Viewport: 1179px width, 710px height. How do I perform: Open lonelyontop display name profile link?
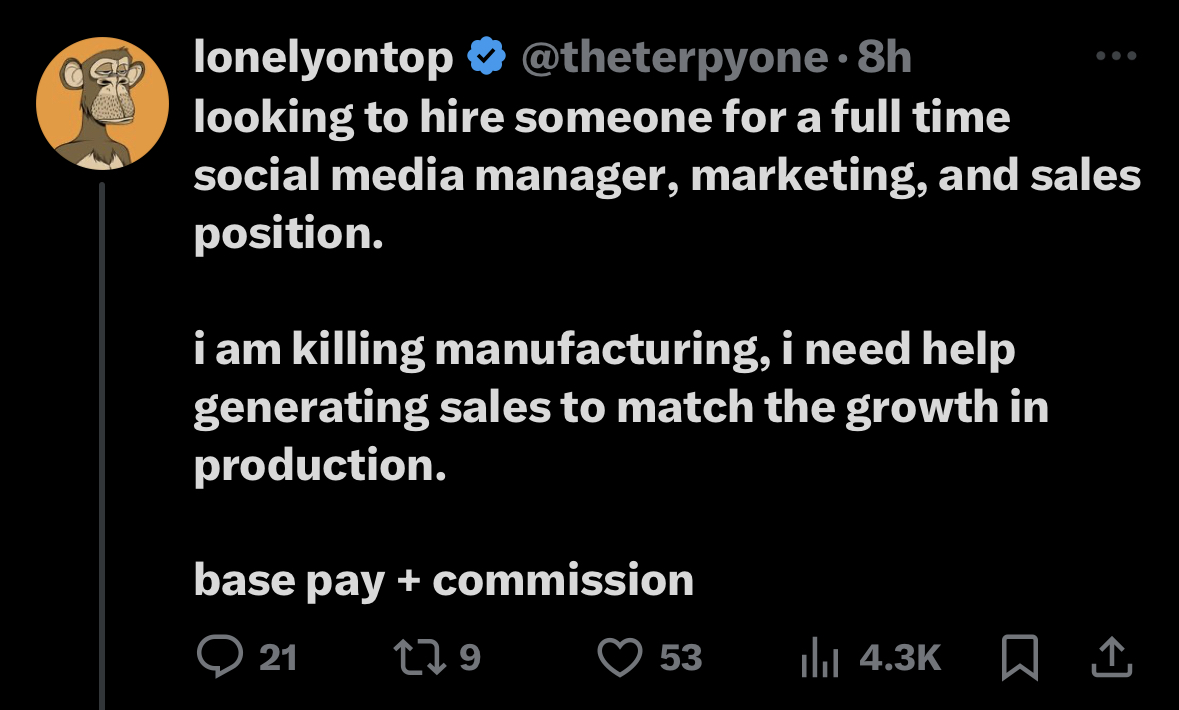point(323,59)
